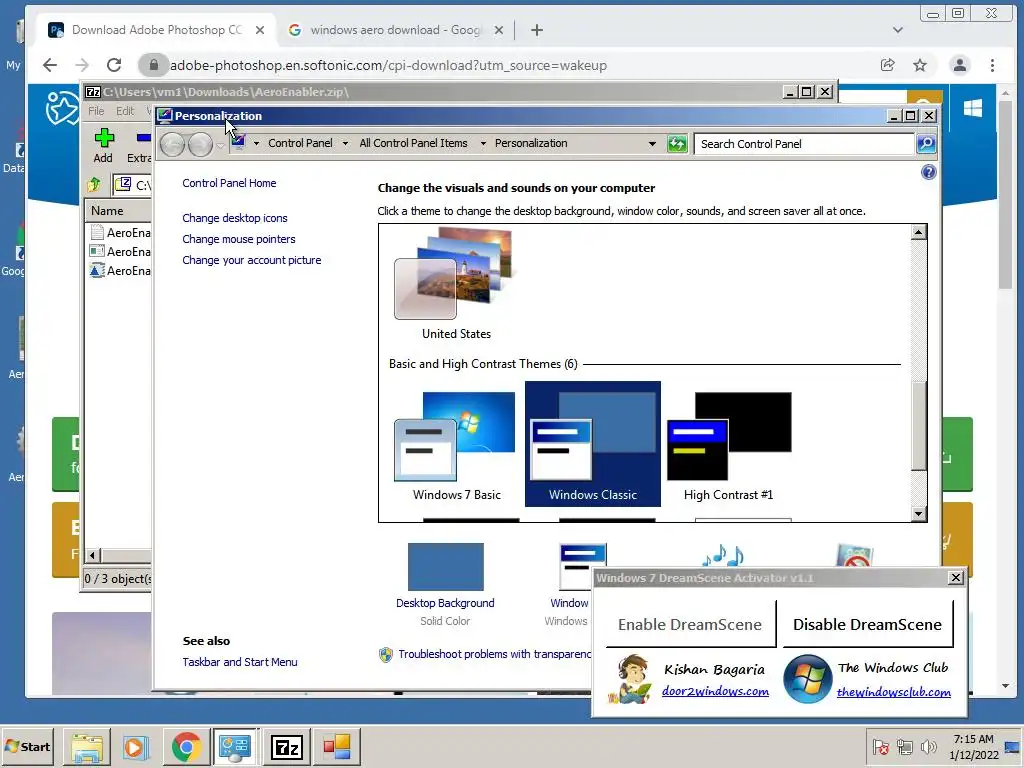Click the Back arrow in Personalization window
The width and height of the screenshot is (1024, 768).
click(x=172, y=144)
